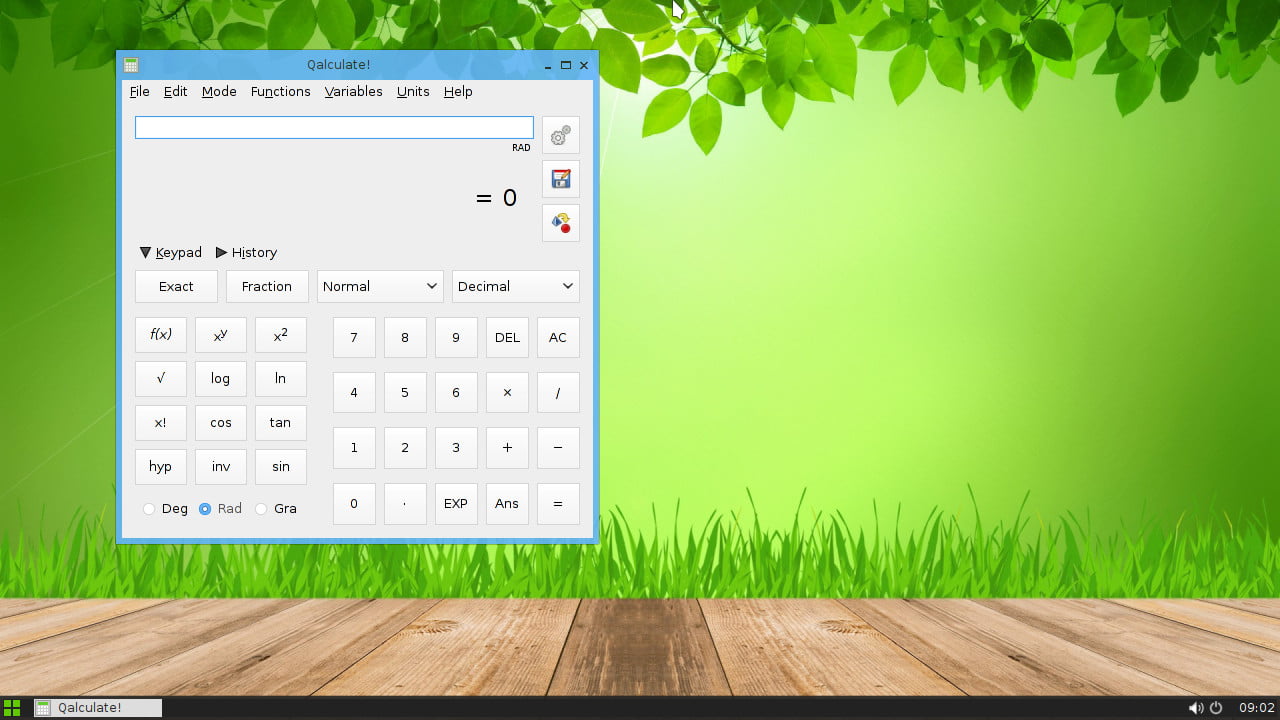The image size is (1280, 720).
Task: Click the 09:02 clock in the taskbar
Action: pyautogui.click(x=1257, y=708)
